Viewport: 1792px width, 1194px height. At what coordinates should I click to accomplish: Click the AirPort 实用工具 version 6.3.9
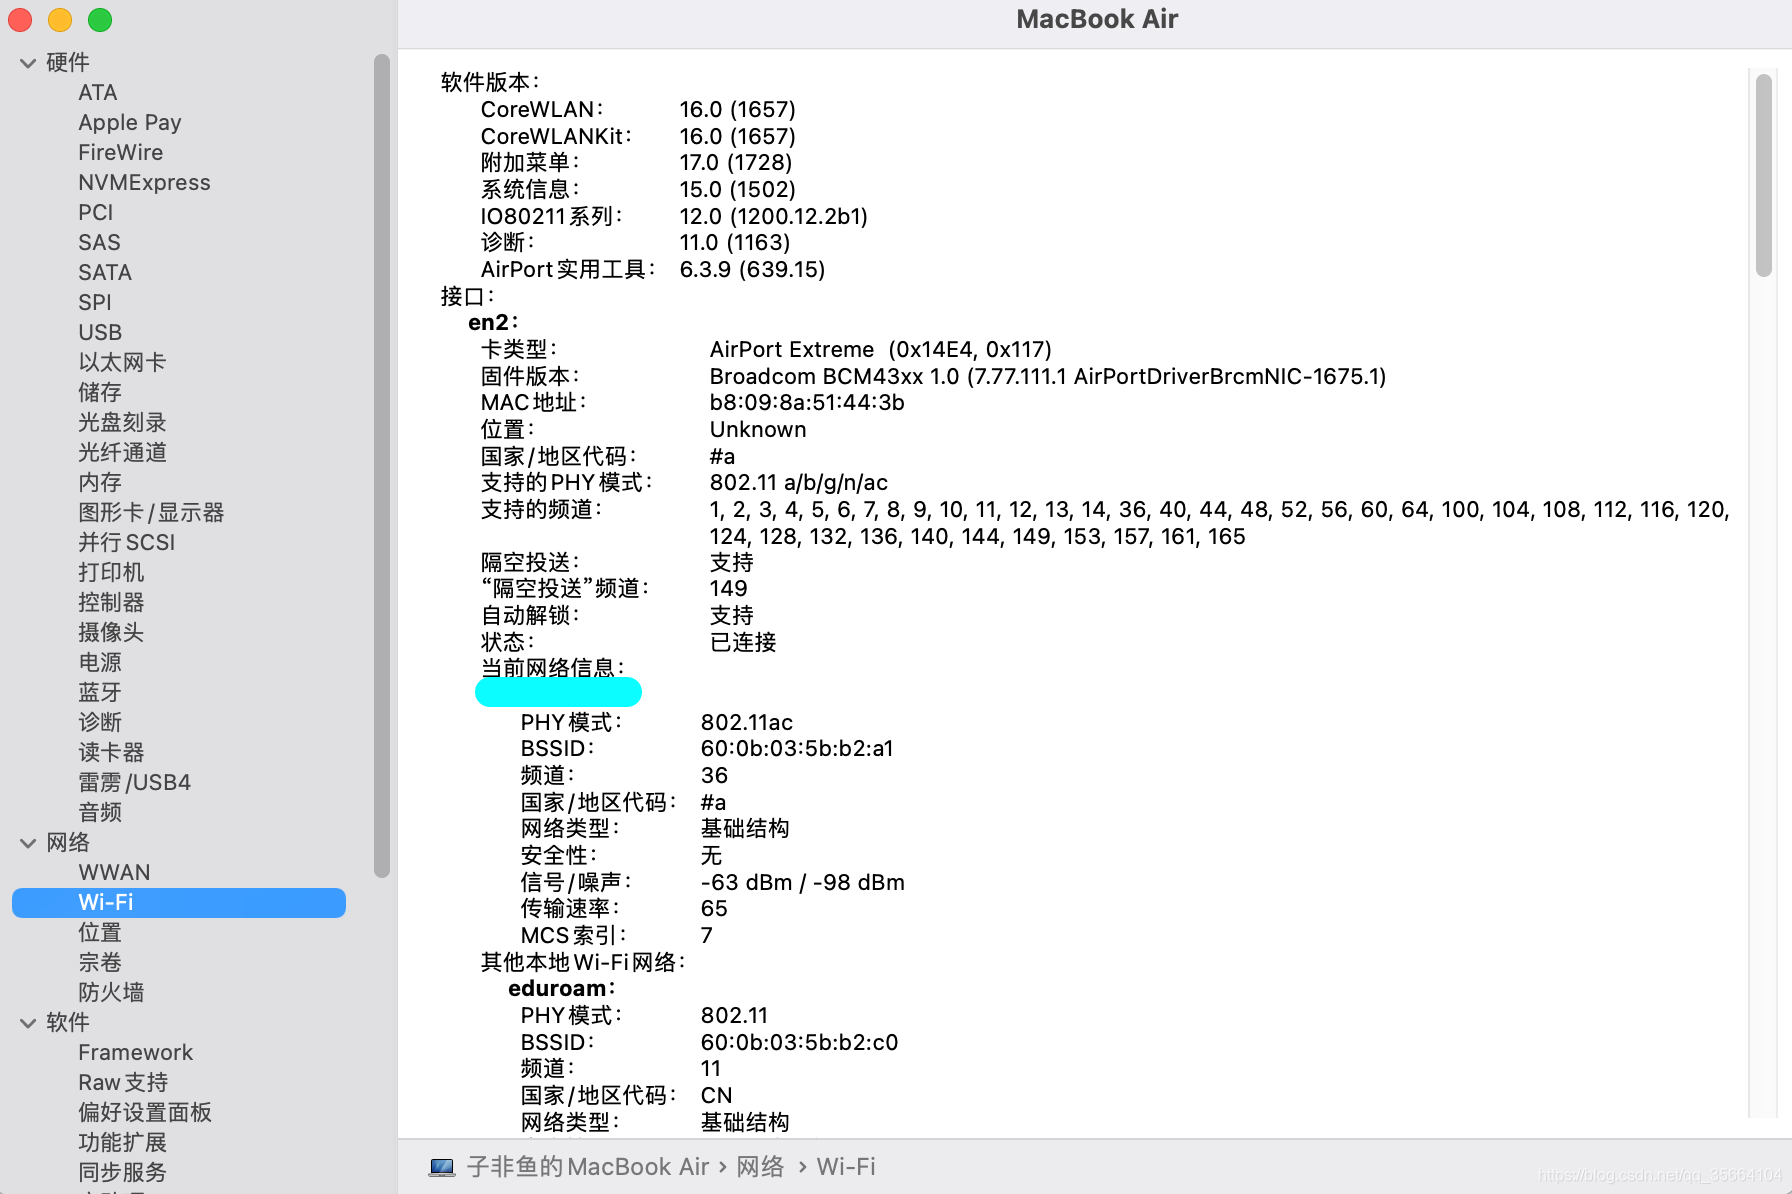752,270
